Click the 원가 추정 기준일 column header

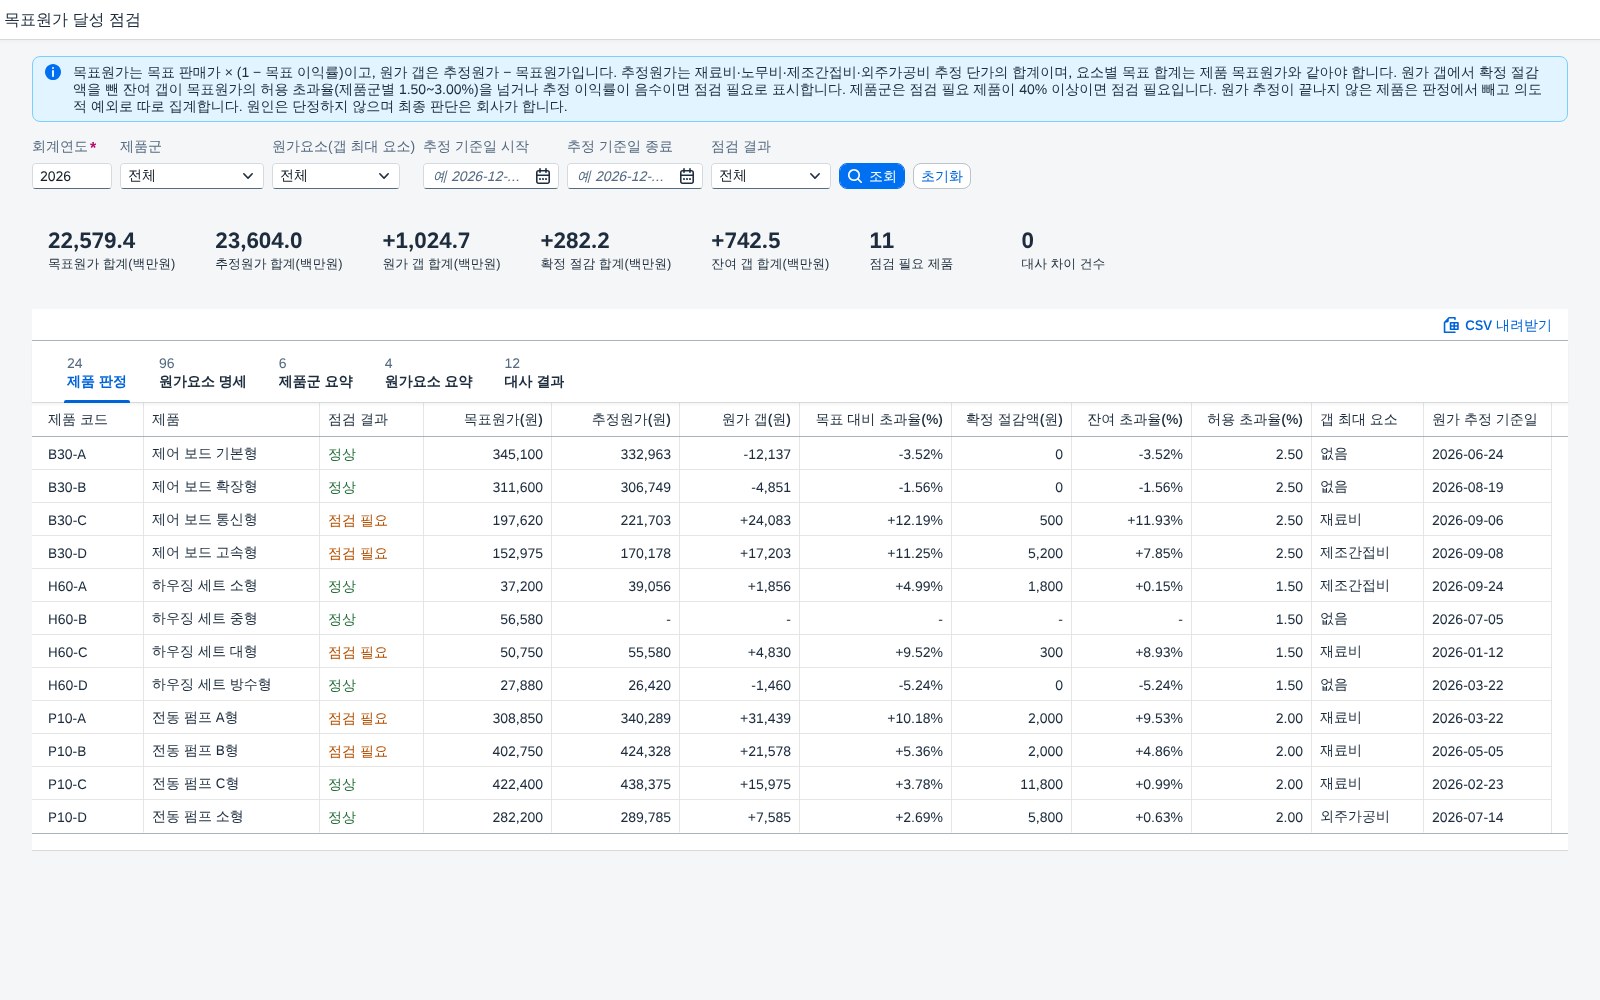(1488, 420)
